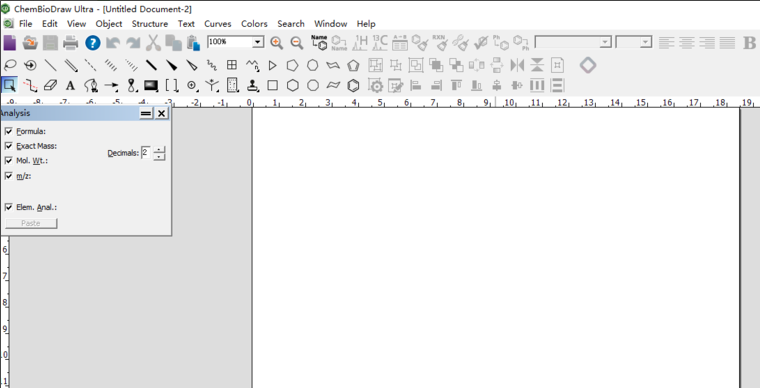Open the font name dropdown
The height and width of the screenshot is (388, 760).
coord(605,42)
